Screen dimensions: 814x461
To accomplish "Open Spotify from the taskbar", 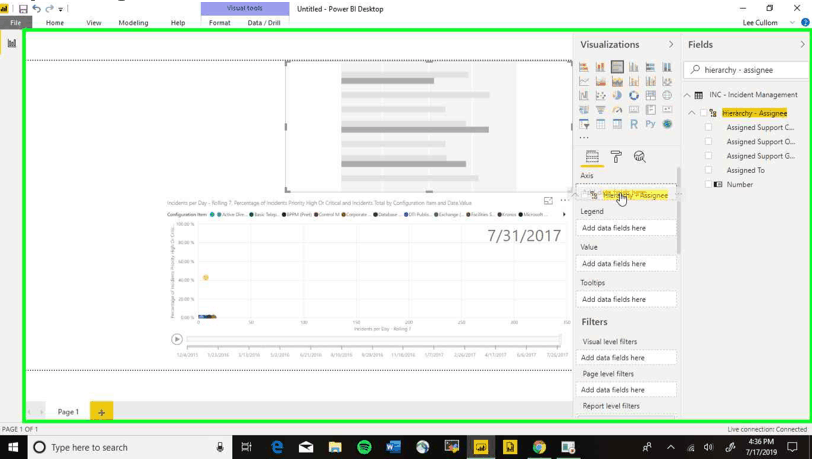I will click(x=364, y=448).
